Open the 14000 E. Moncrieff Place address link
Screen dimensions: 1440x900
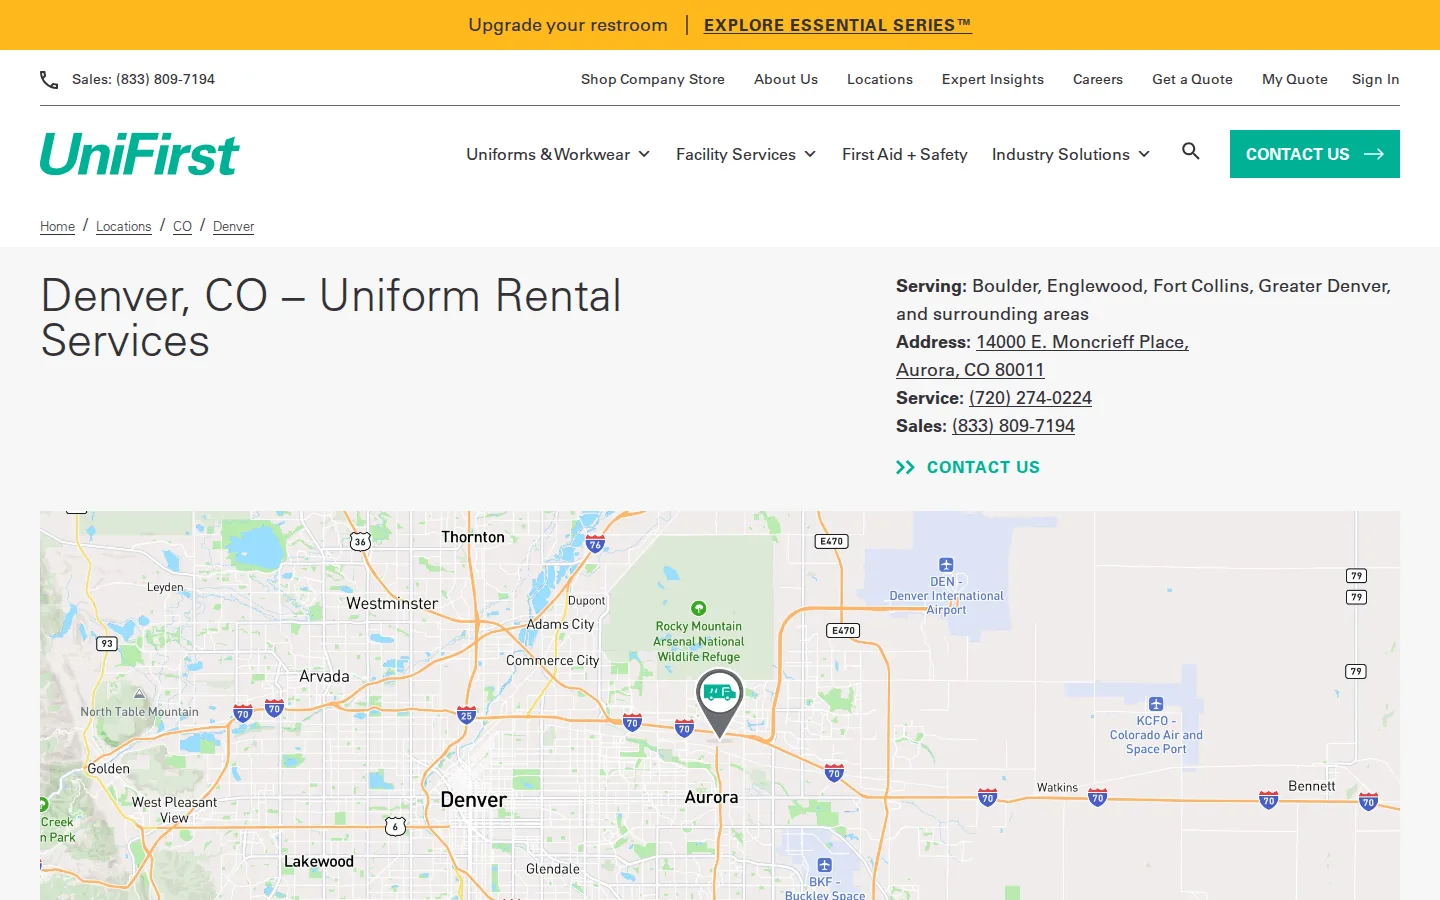click(1042, 356)
